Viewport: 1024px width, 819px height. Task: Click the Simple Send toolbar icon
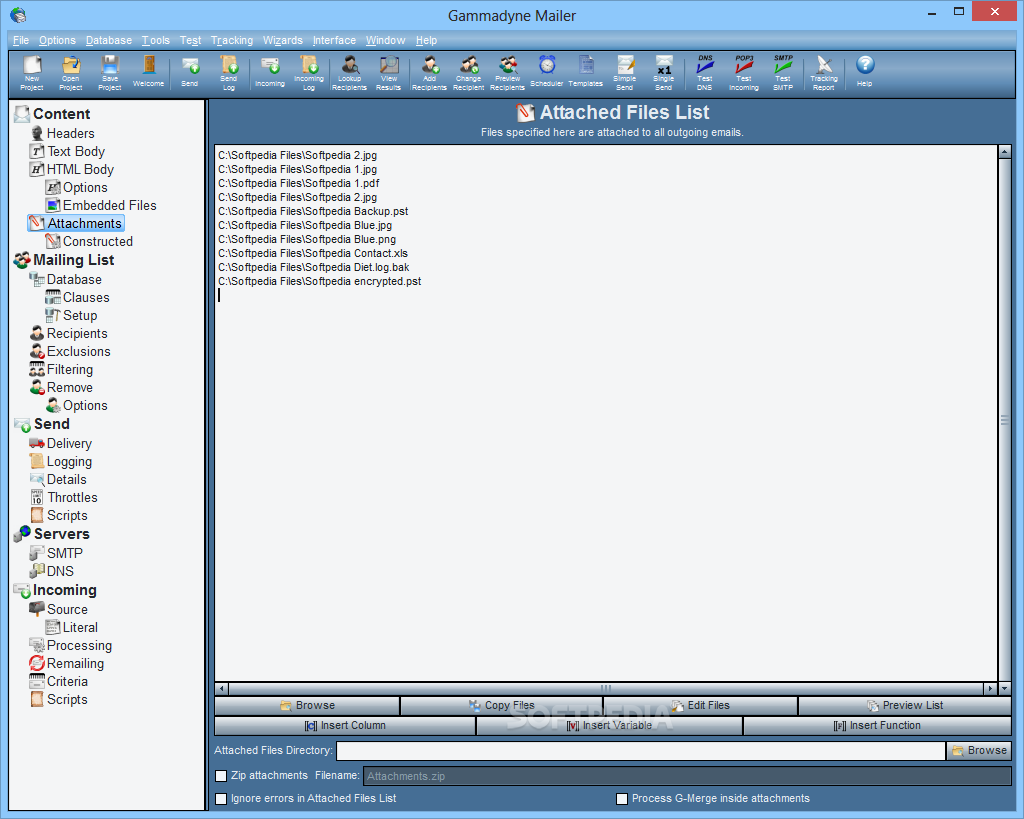pyautogui.click(x=625, y=72)
